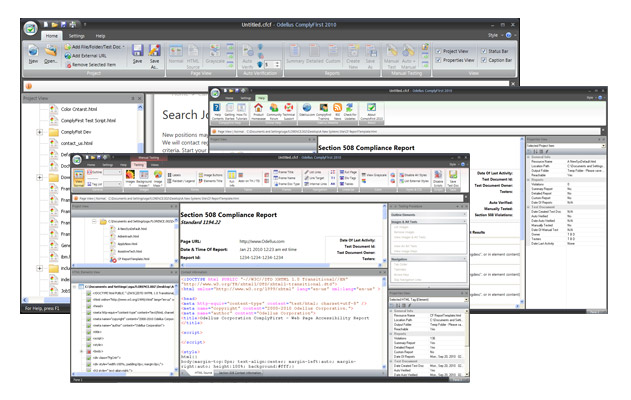Select the Testing tab in the front window

(x=138, y=165)
